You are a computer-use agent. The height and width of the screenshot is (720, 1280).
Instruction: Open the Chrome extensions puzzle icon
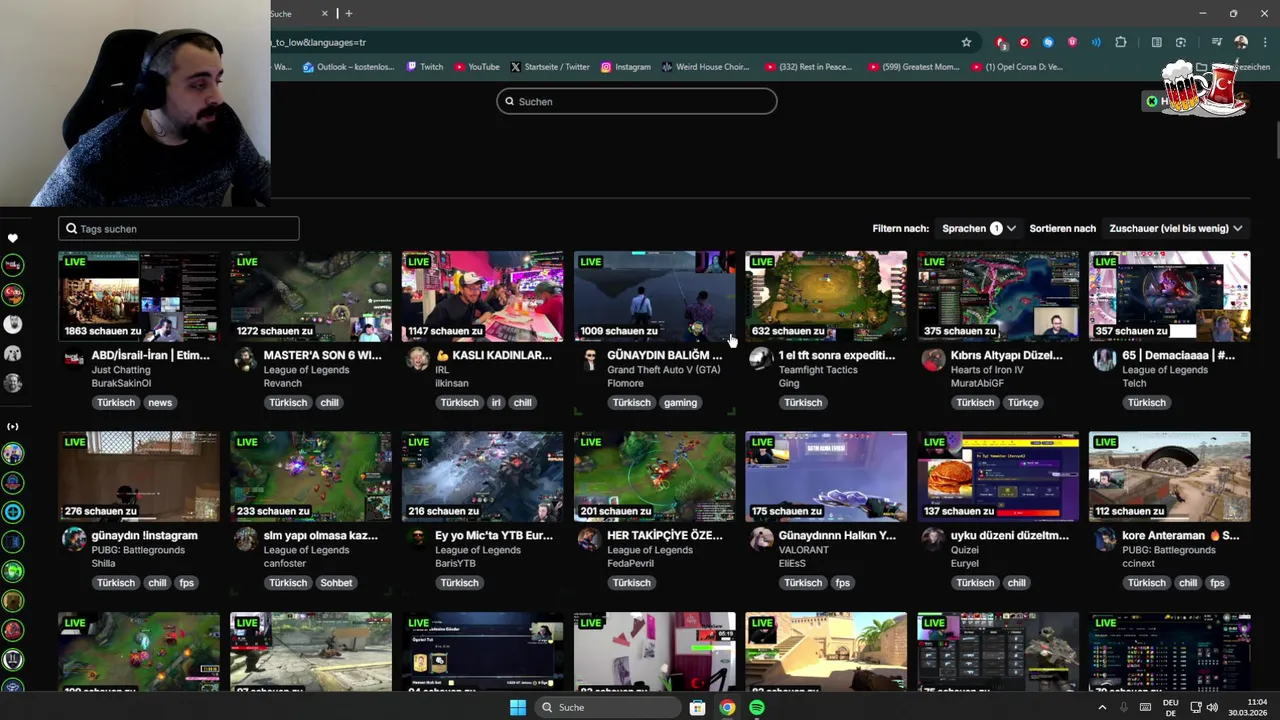pos(1120,43)
